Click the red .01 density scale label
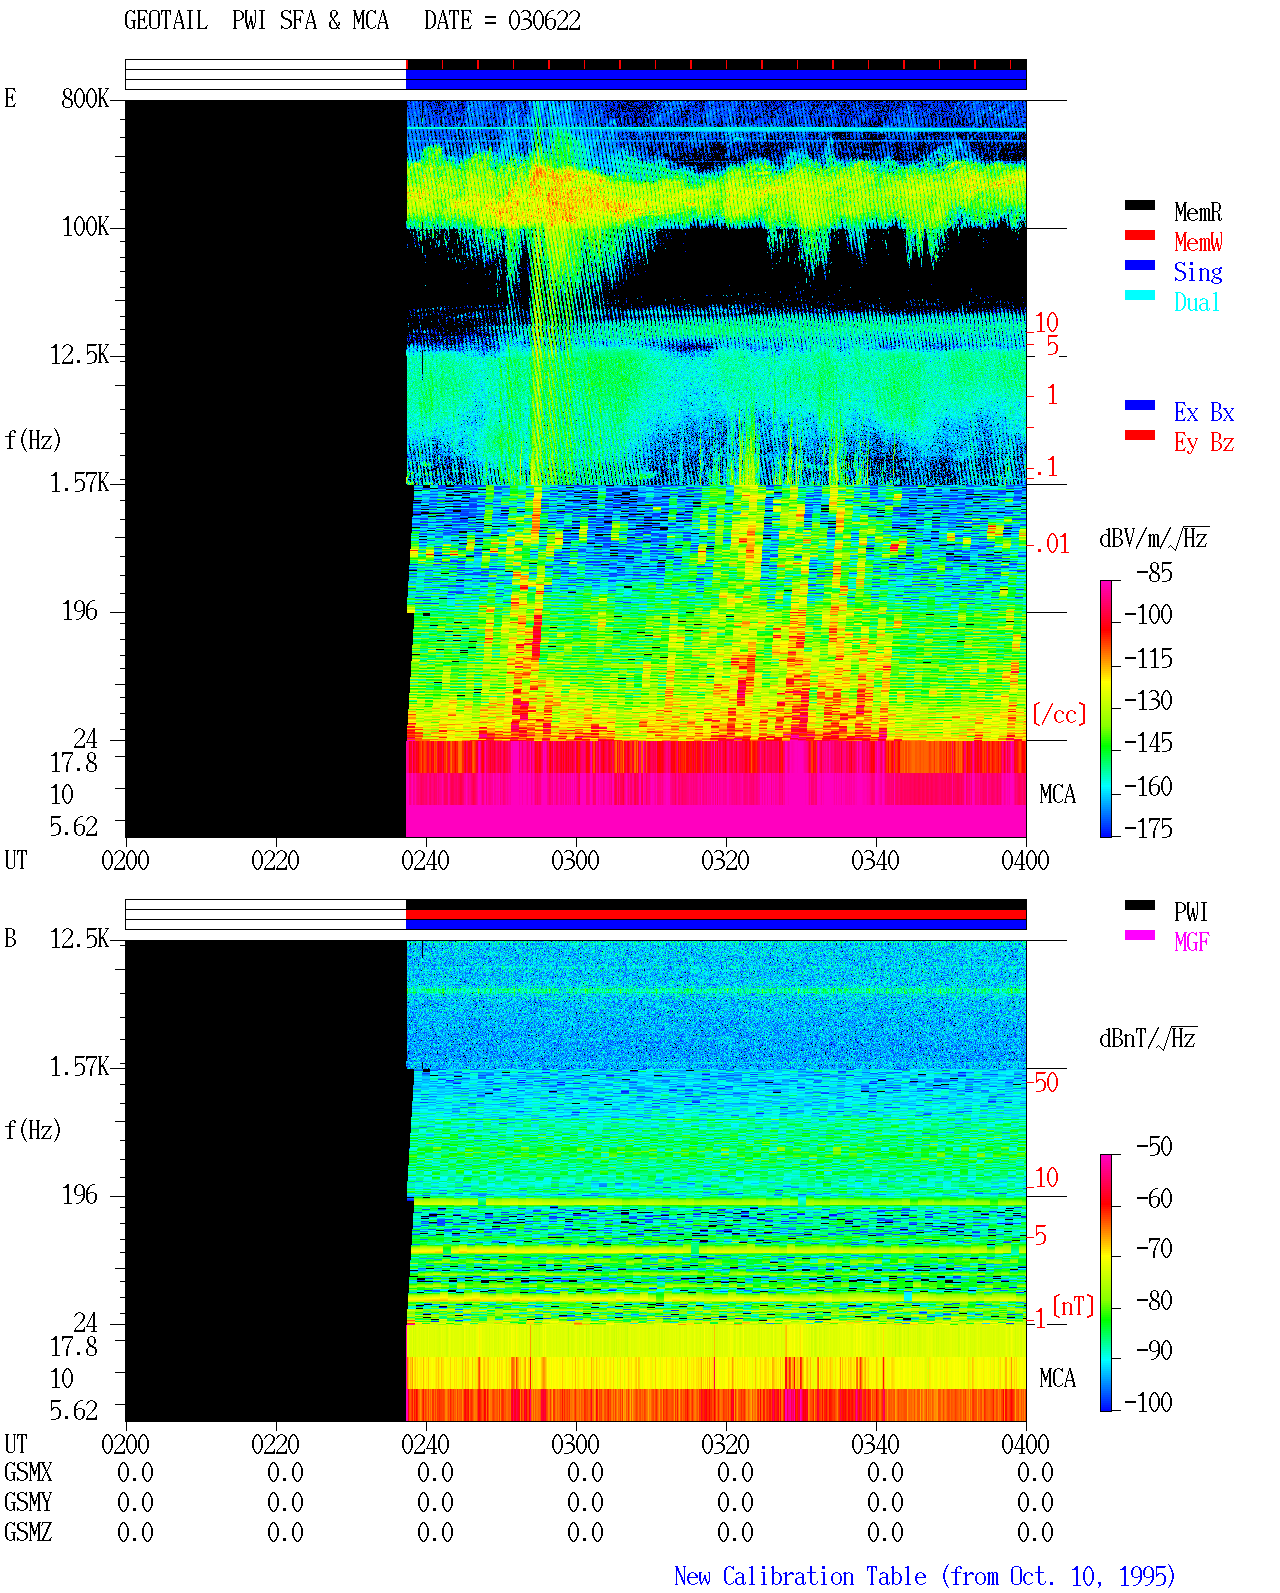The width and height of the screenshot is (1280, 1593). coord(1052,544)
